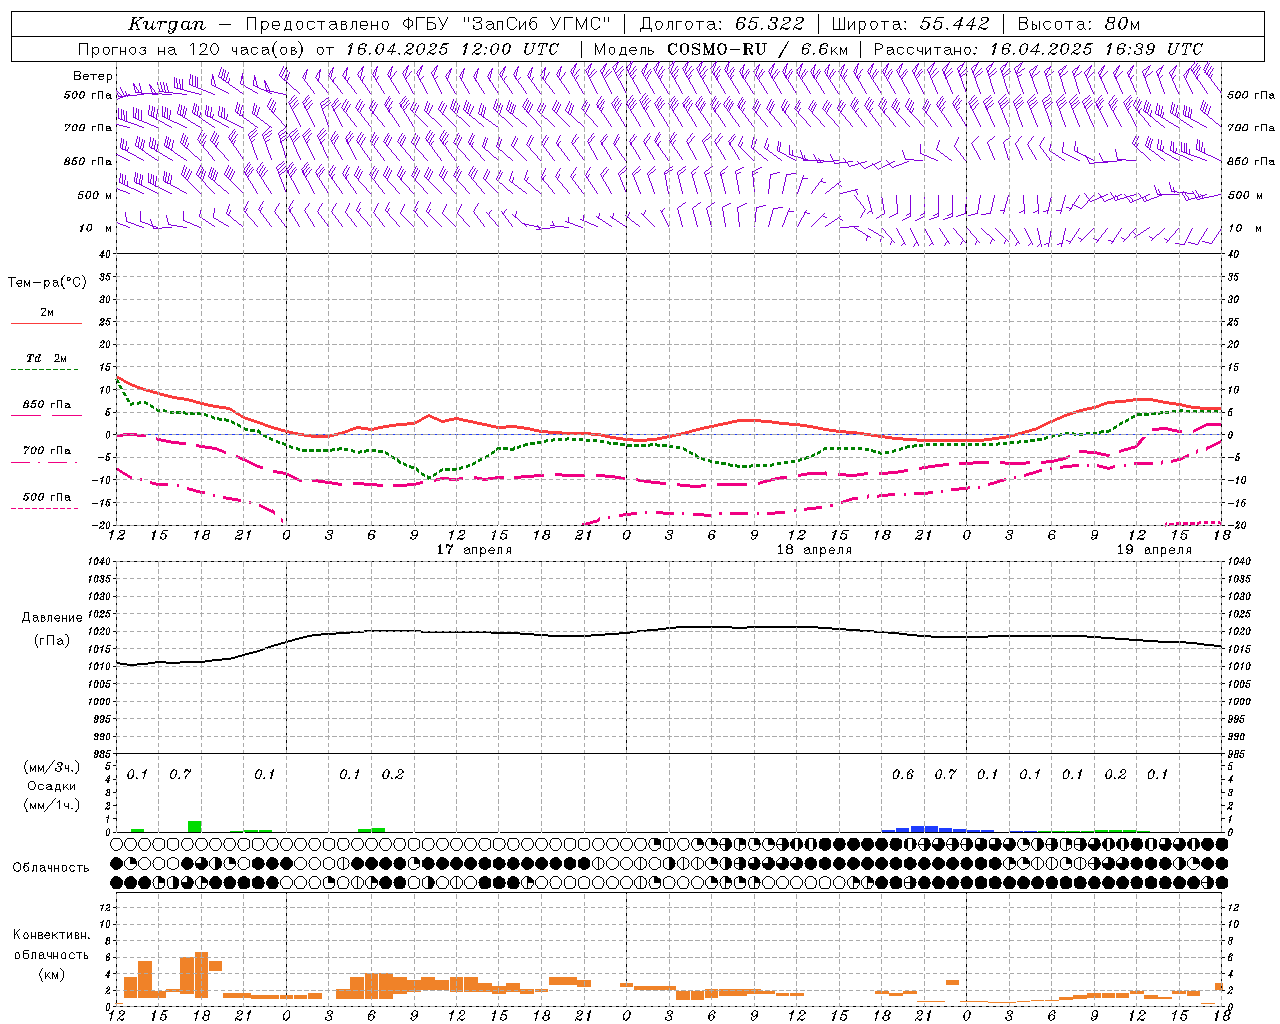The height and width of the screenshot is (1024, 1280).
Task: Select the text Предоставлено ФГБУ "ЗапСиб УГМС"
Action: [x=428, y=24]
